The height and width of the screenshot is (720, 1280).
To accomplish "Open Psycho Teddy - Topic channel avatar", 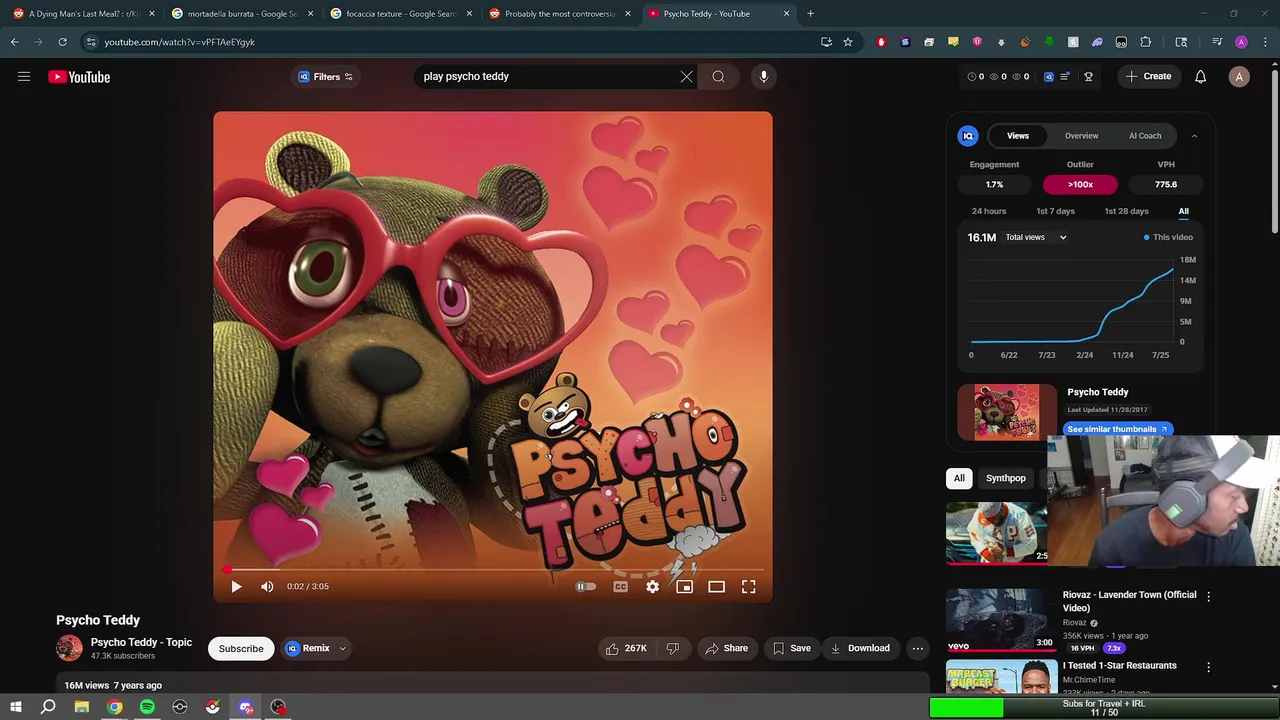I will 69,648.
